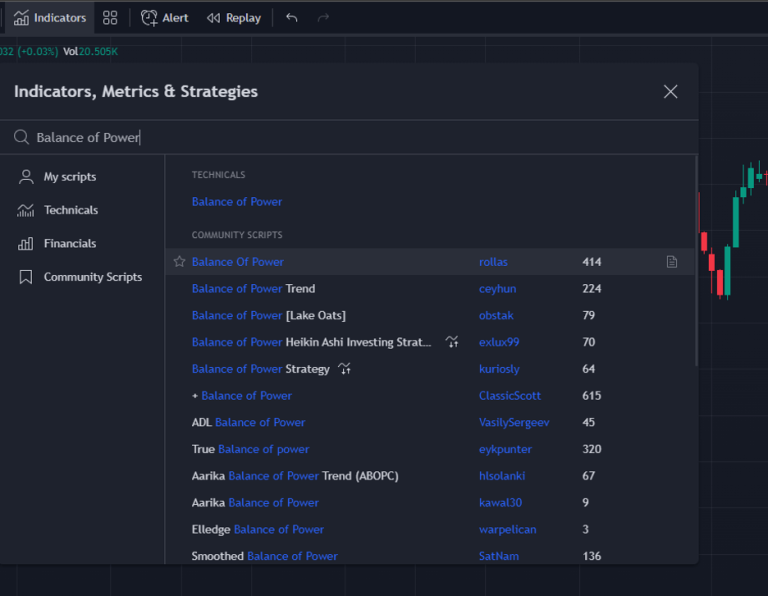Image resolution: width=768 pixels, height=596 pixels.
Task: Click the Indicators chart icon in toolbar
Action: [21, 18]
